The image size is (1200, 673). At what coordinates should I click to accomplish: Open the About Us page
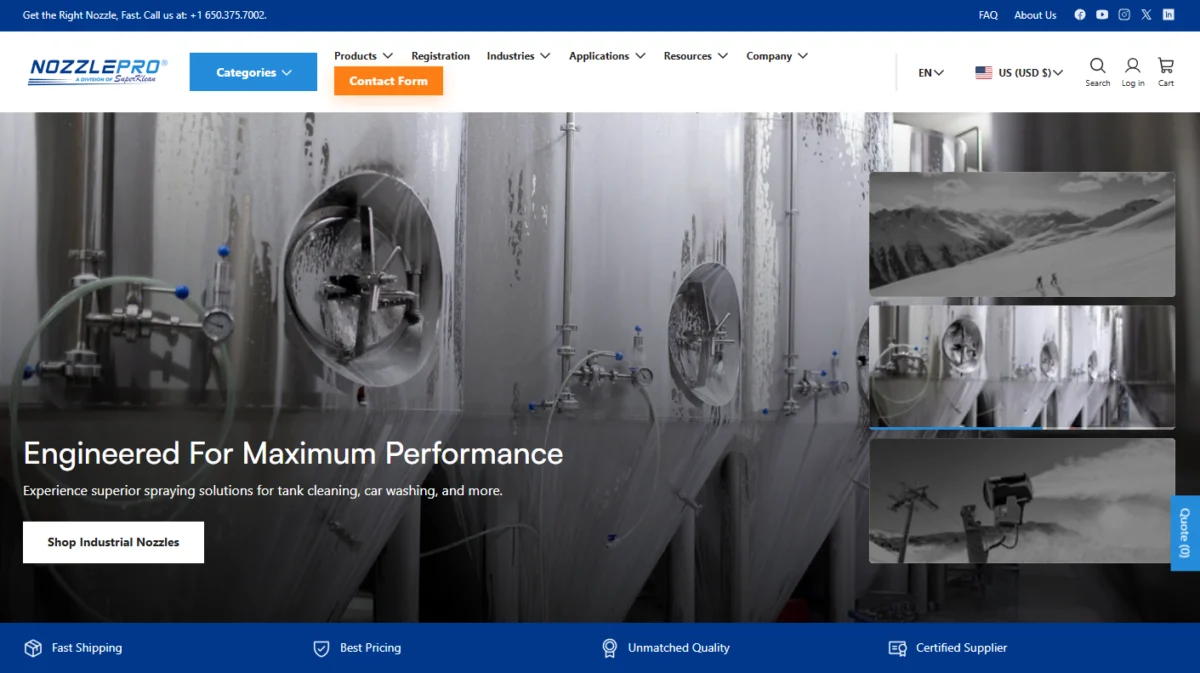[x=1035, y=14]
